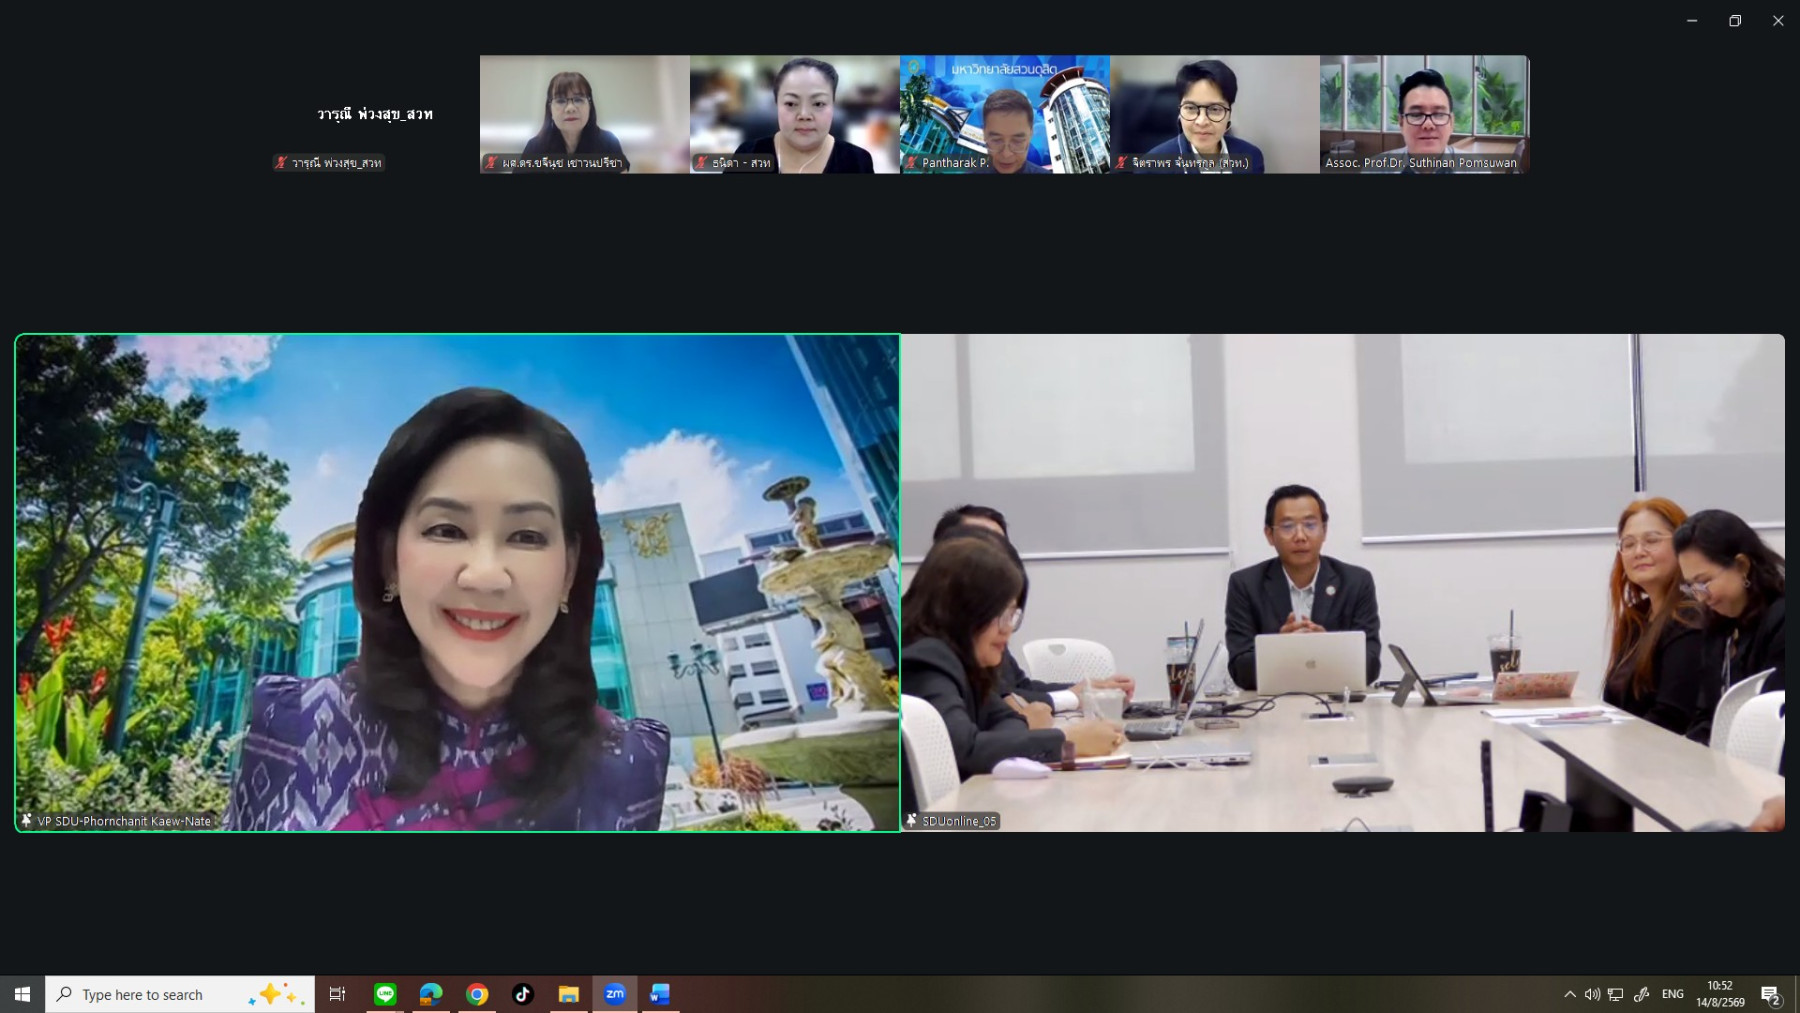The image size is (1800, 1013).
Task: Switch the ENG input language indicator
Action: [x=1673, y=994]
